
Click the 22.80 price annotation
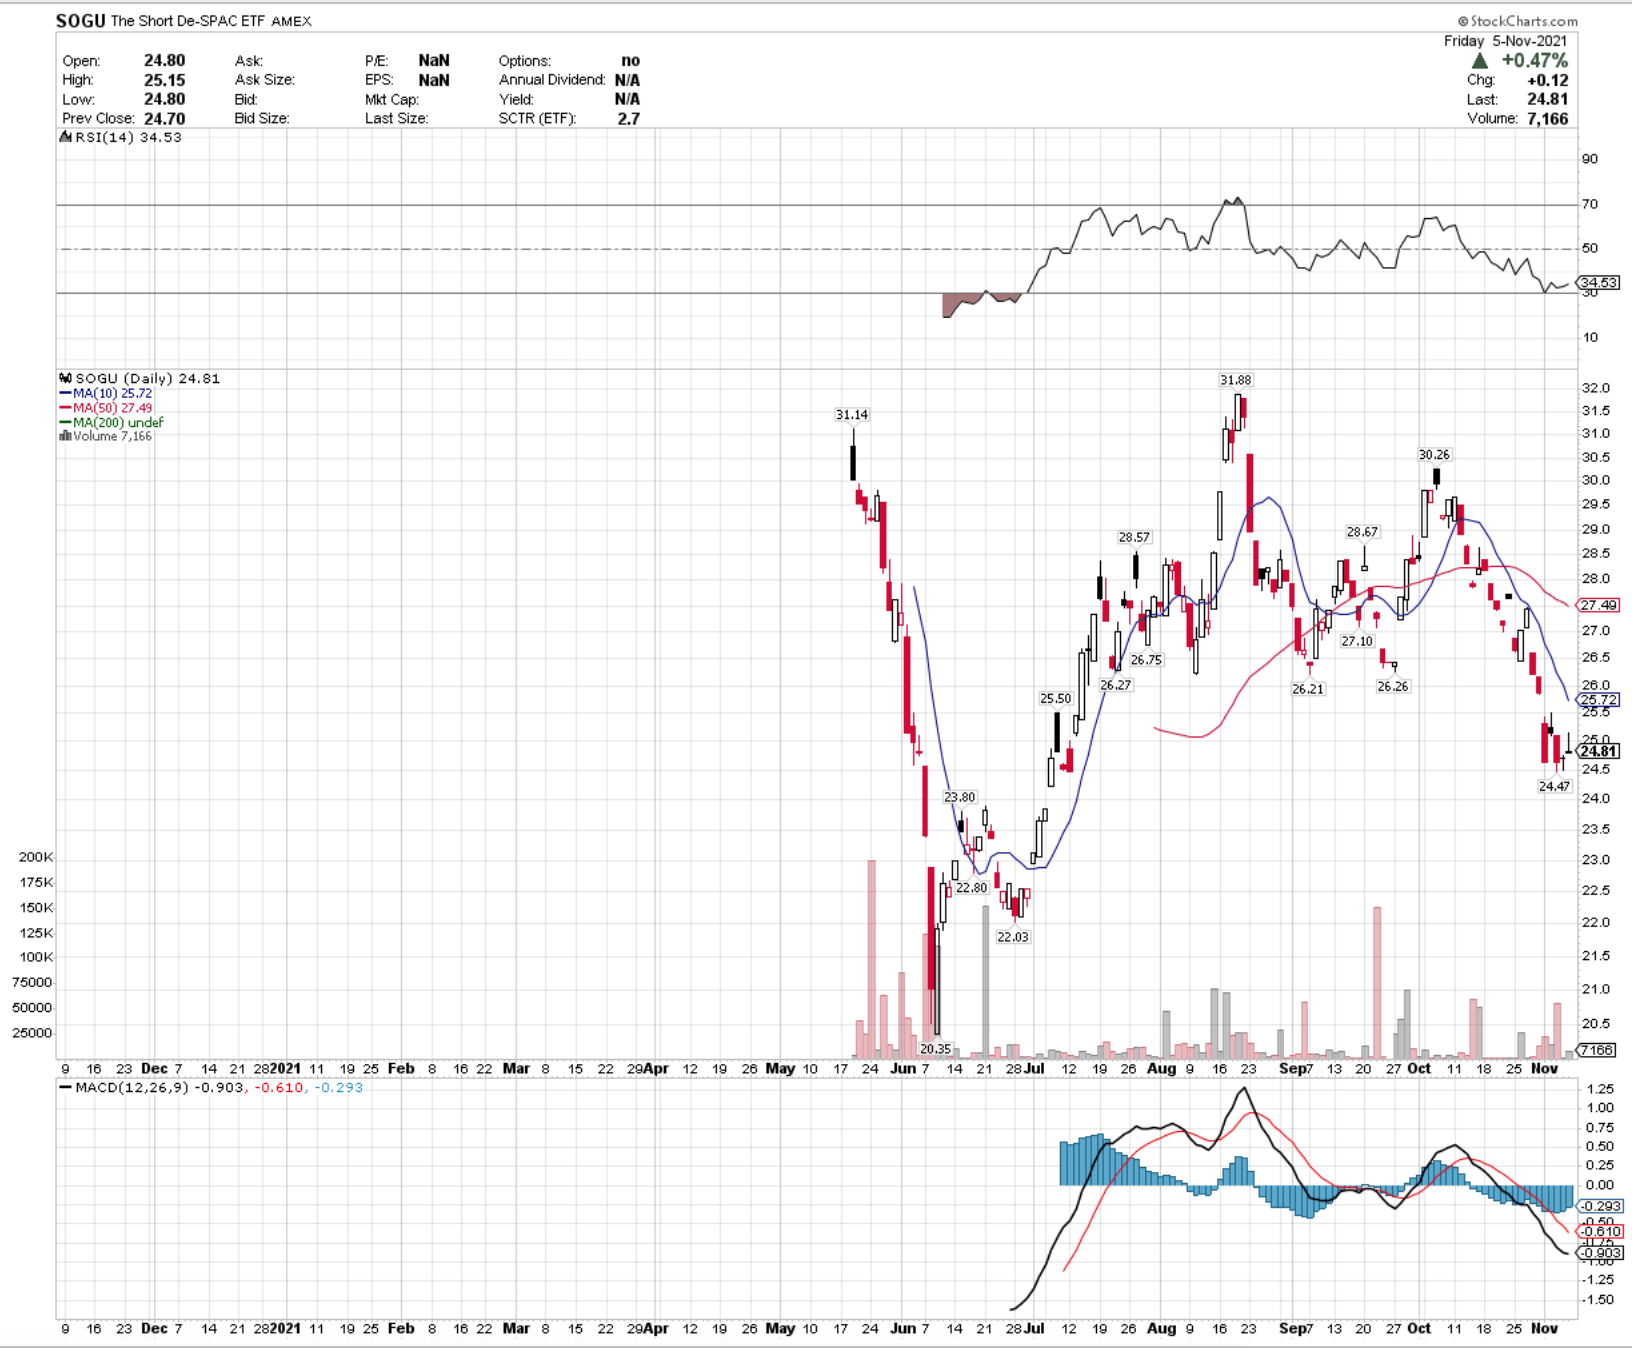[x=971, y=887]
